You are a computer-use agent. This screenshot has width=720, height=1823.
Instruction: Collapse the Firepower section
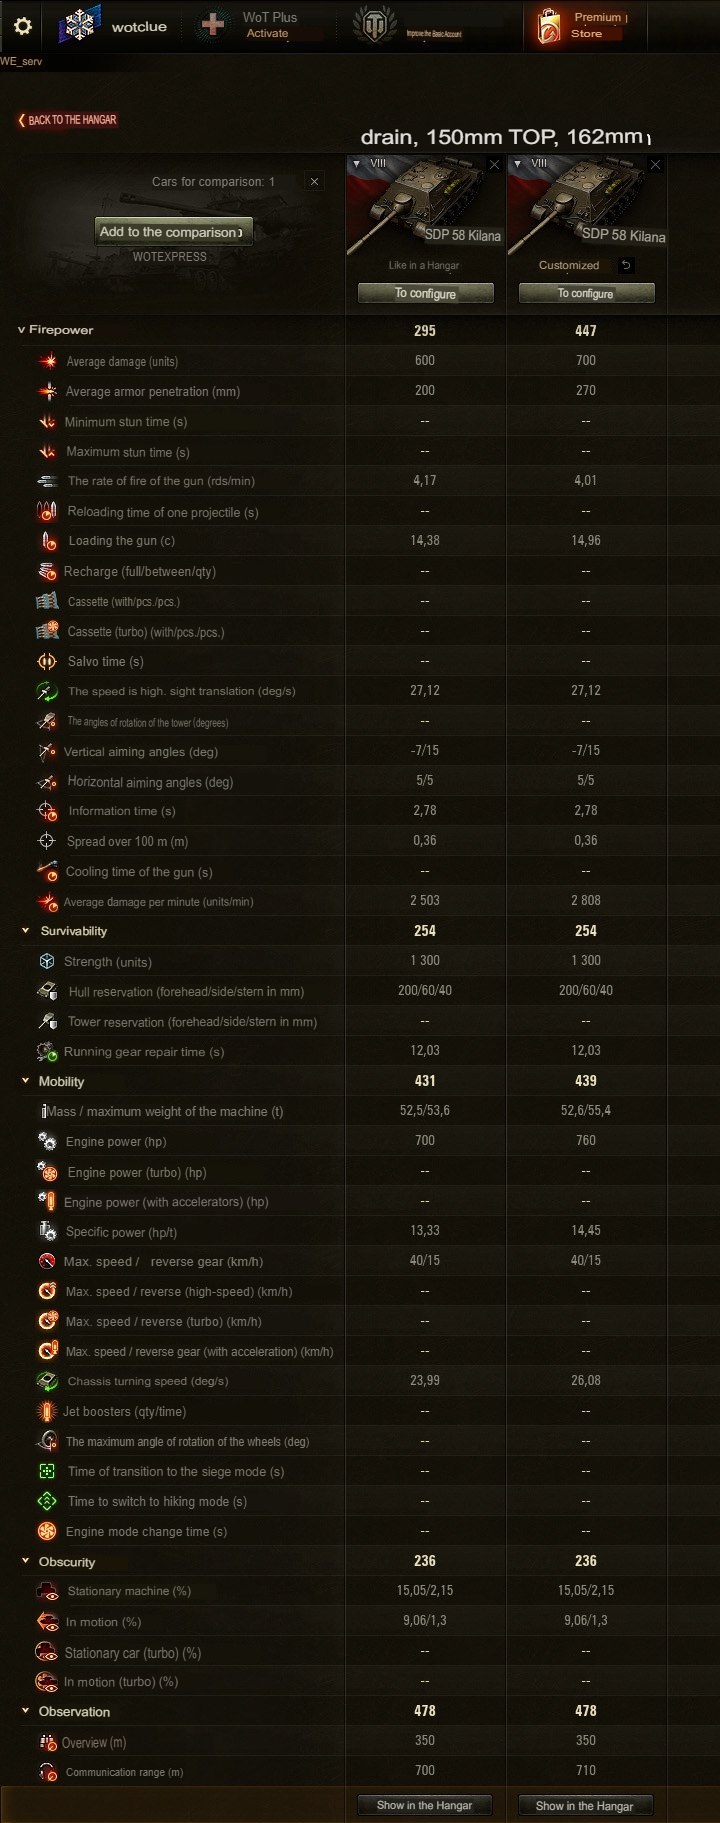[21, 330]
